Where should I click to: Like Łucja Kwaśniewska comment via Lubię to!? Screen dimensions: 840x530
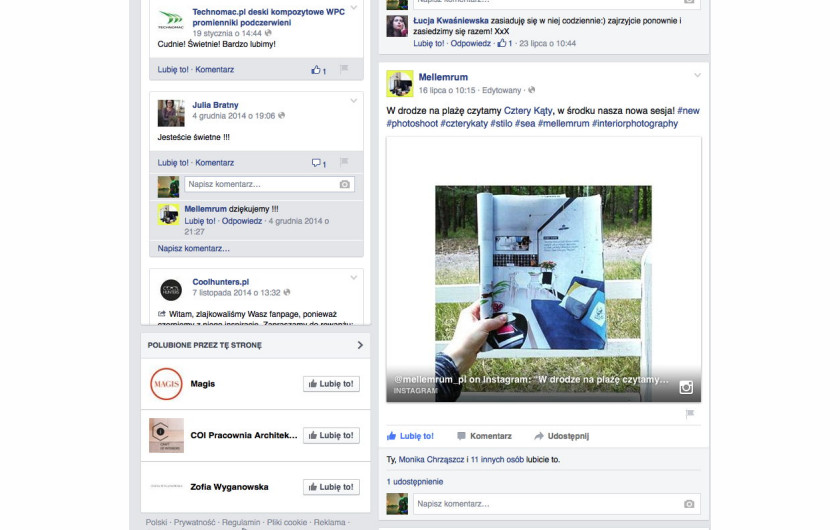coord(429,43)
